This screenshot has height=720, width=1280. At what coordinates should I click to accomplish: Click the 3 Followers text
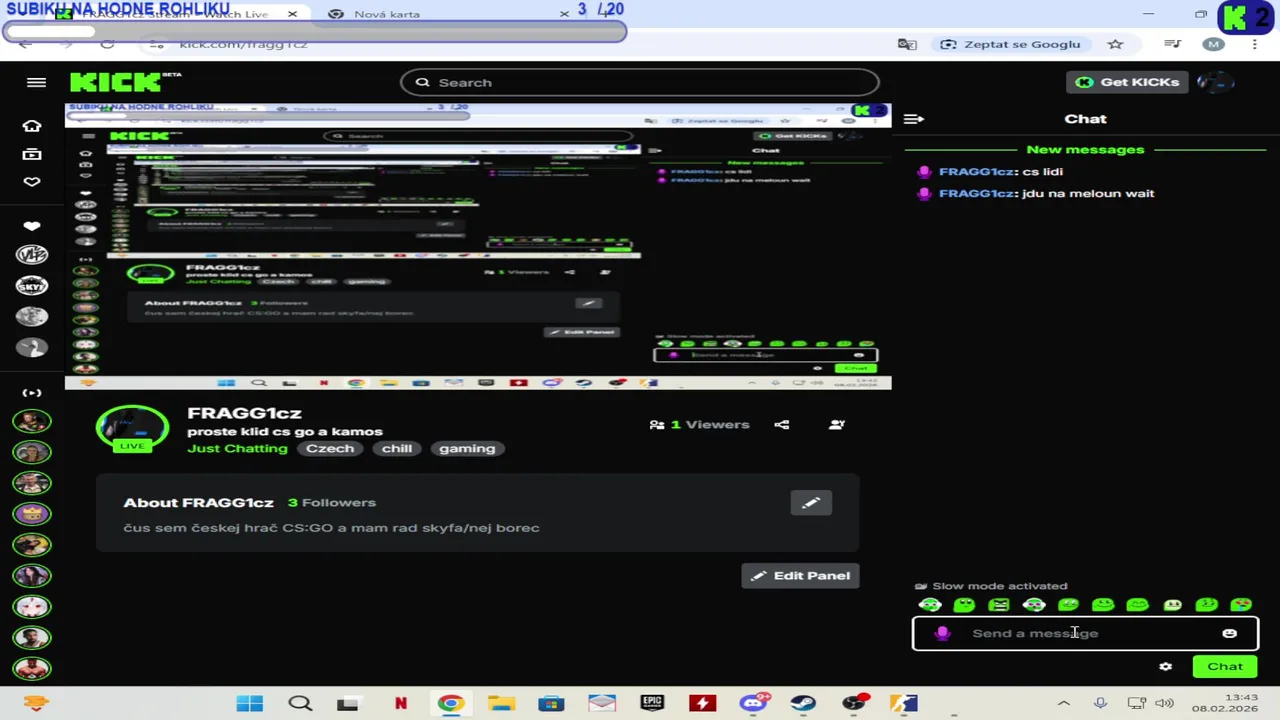[332, 502]
